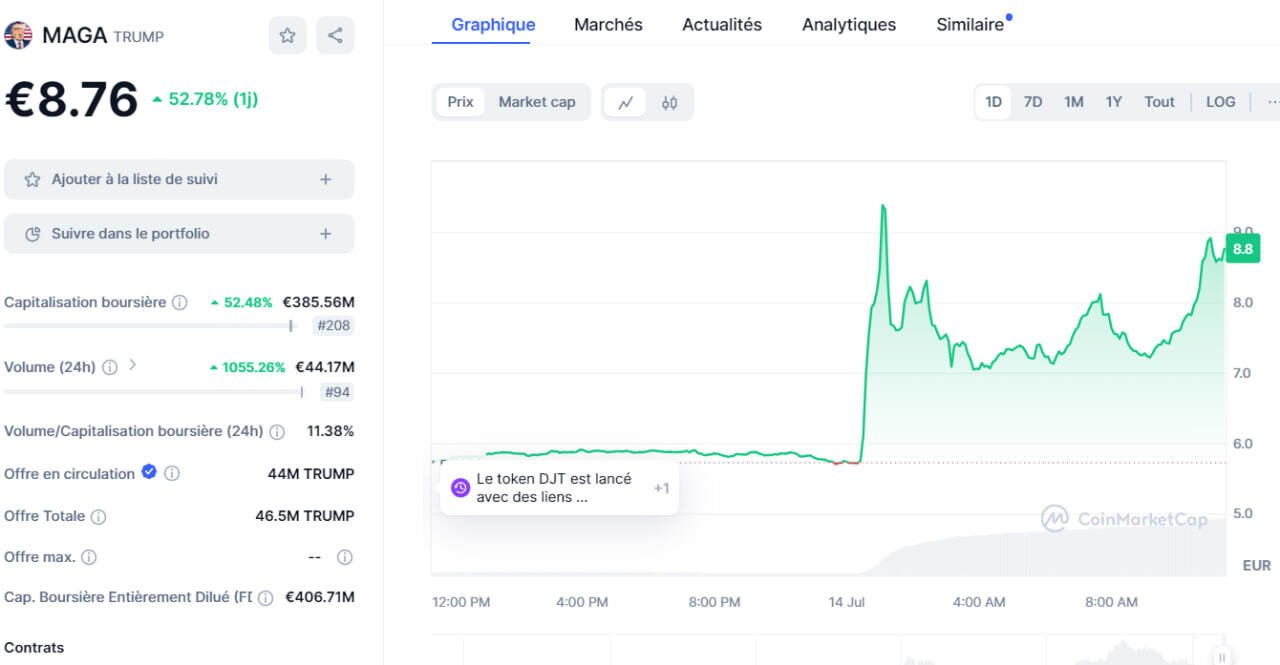
Task: Click the 52.78% (1j) change indicator
Action: (x=205, y=99)
